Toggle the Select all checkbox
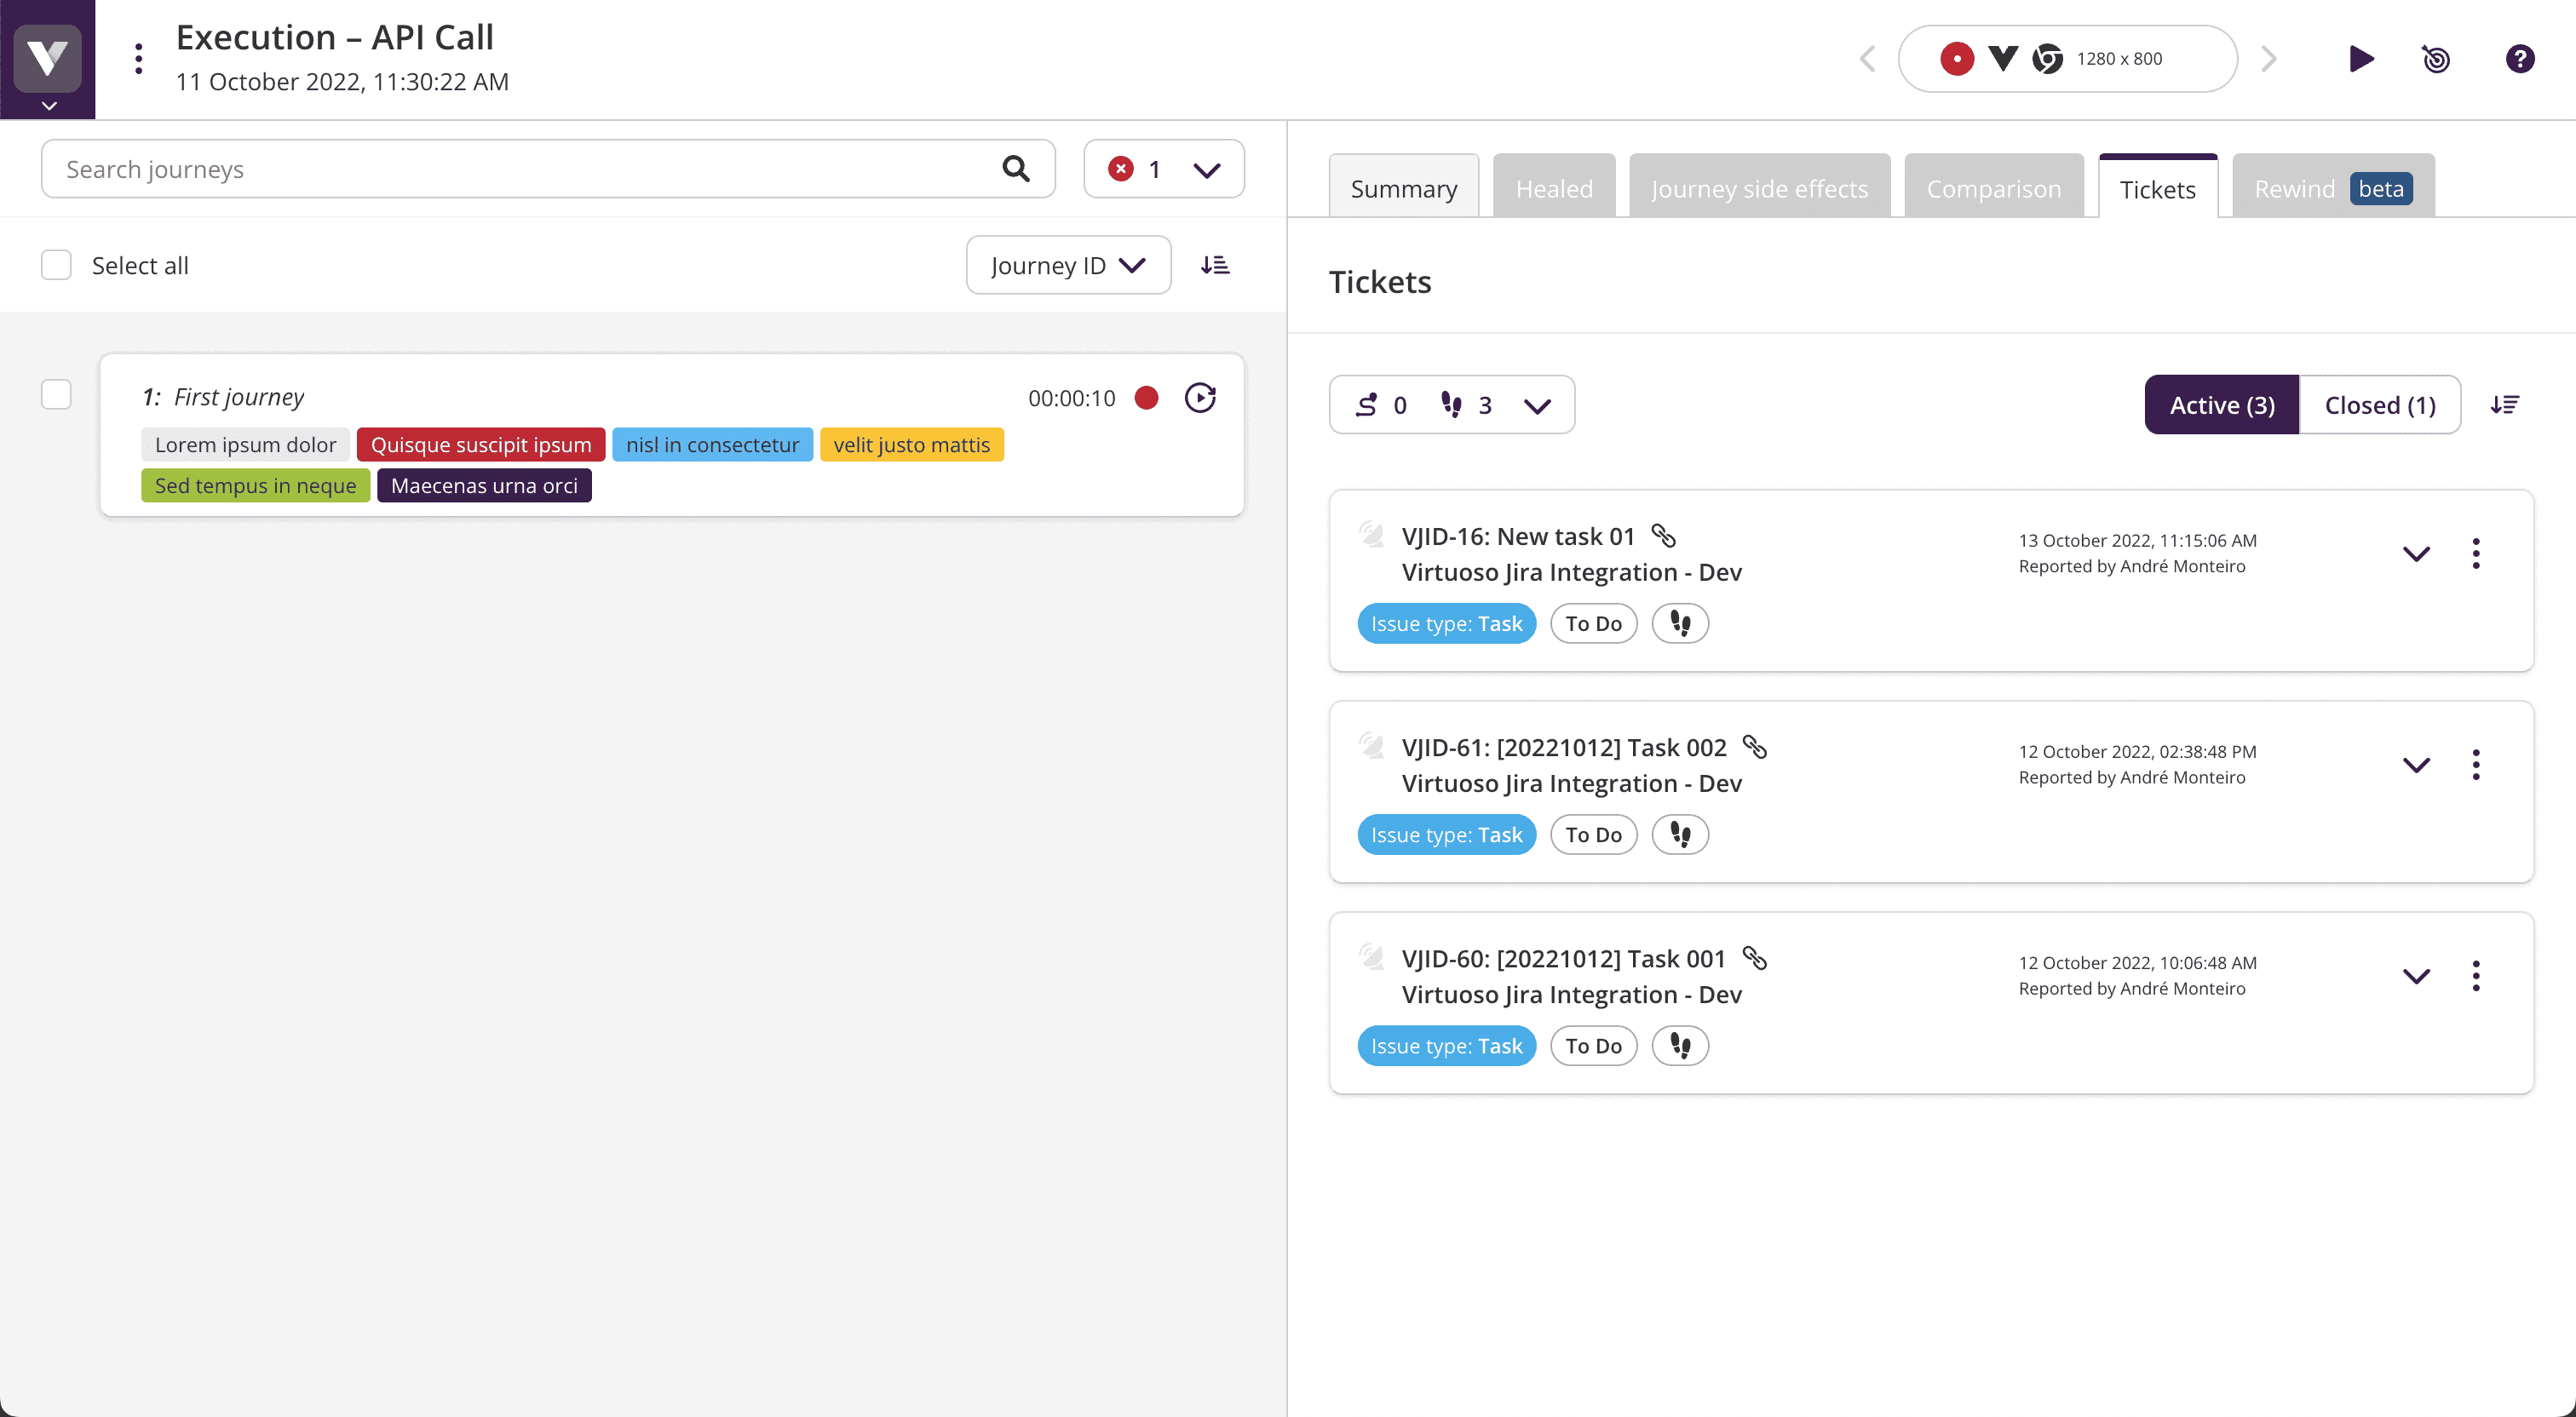 pos(56,264)
